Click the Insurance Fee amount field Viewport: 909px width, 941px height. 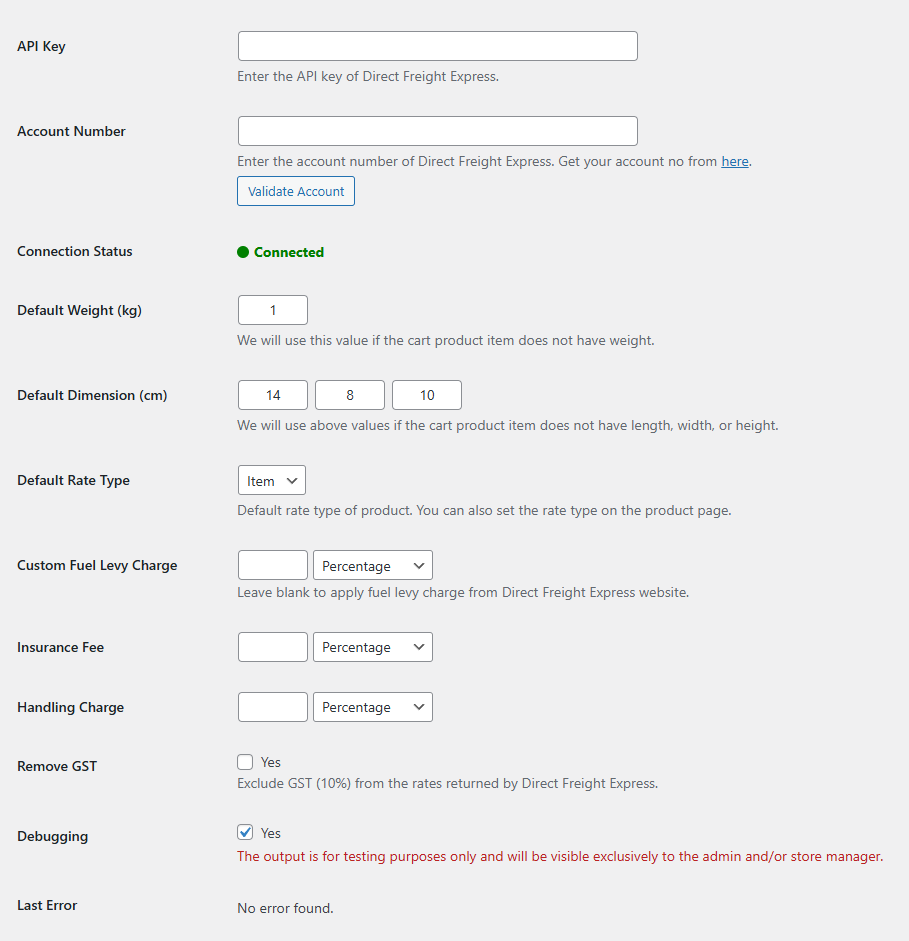[273, 647]
